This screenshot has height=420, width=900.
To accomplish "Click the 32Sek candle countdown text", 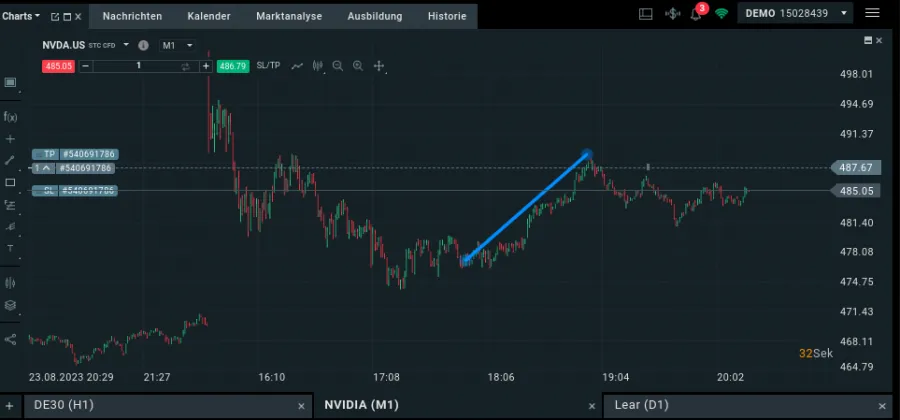I will click(816, 353).
